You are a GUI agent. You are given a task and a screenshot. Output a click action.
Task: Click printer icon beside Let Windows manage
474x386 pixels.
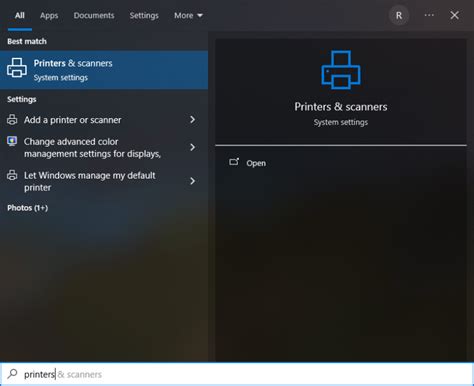click(12, 175)
